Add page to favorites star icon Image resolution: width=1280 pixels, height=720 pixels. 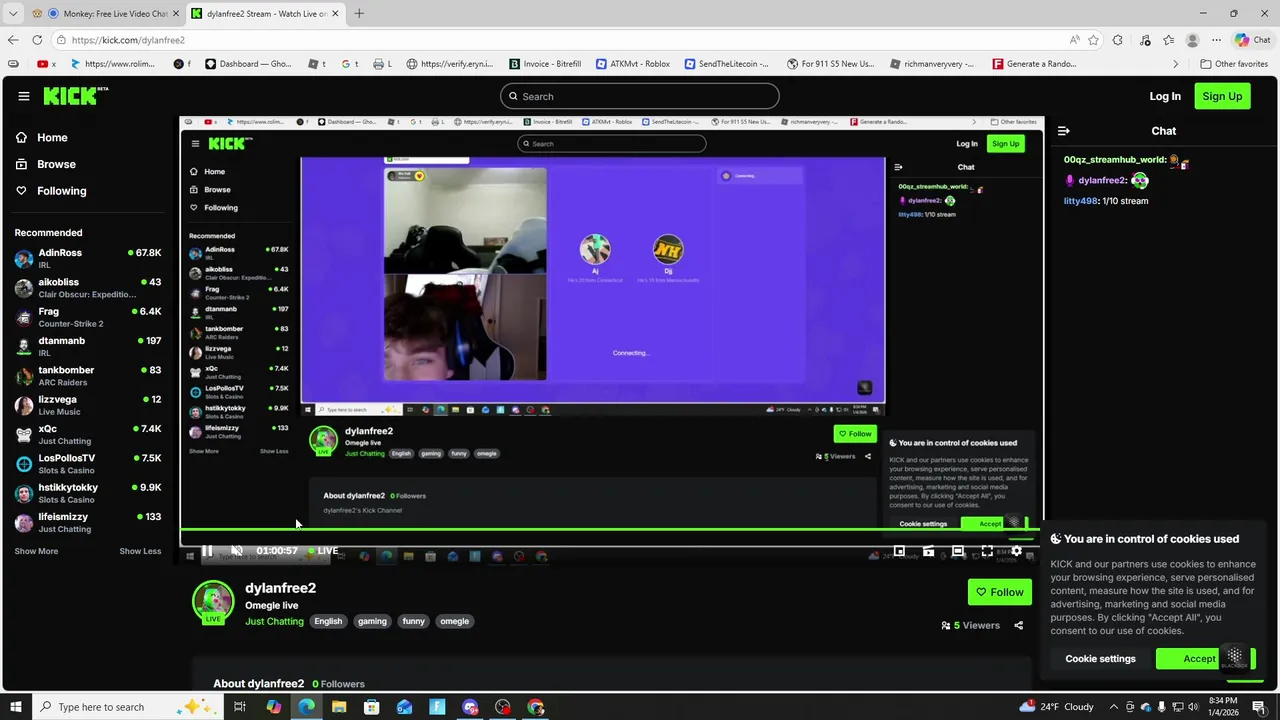1093,40
